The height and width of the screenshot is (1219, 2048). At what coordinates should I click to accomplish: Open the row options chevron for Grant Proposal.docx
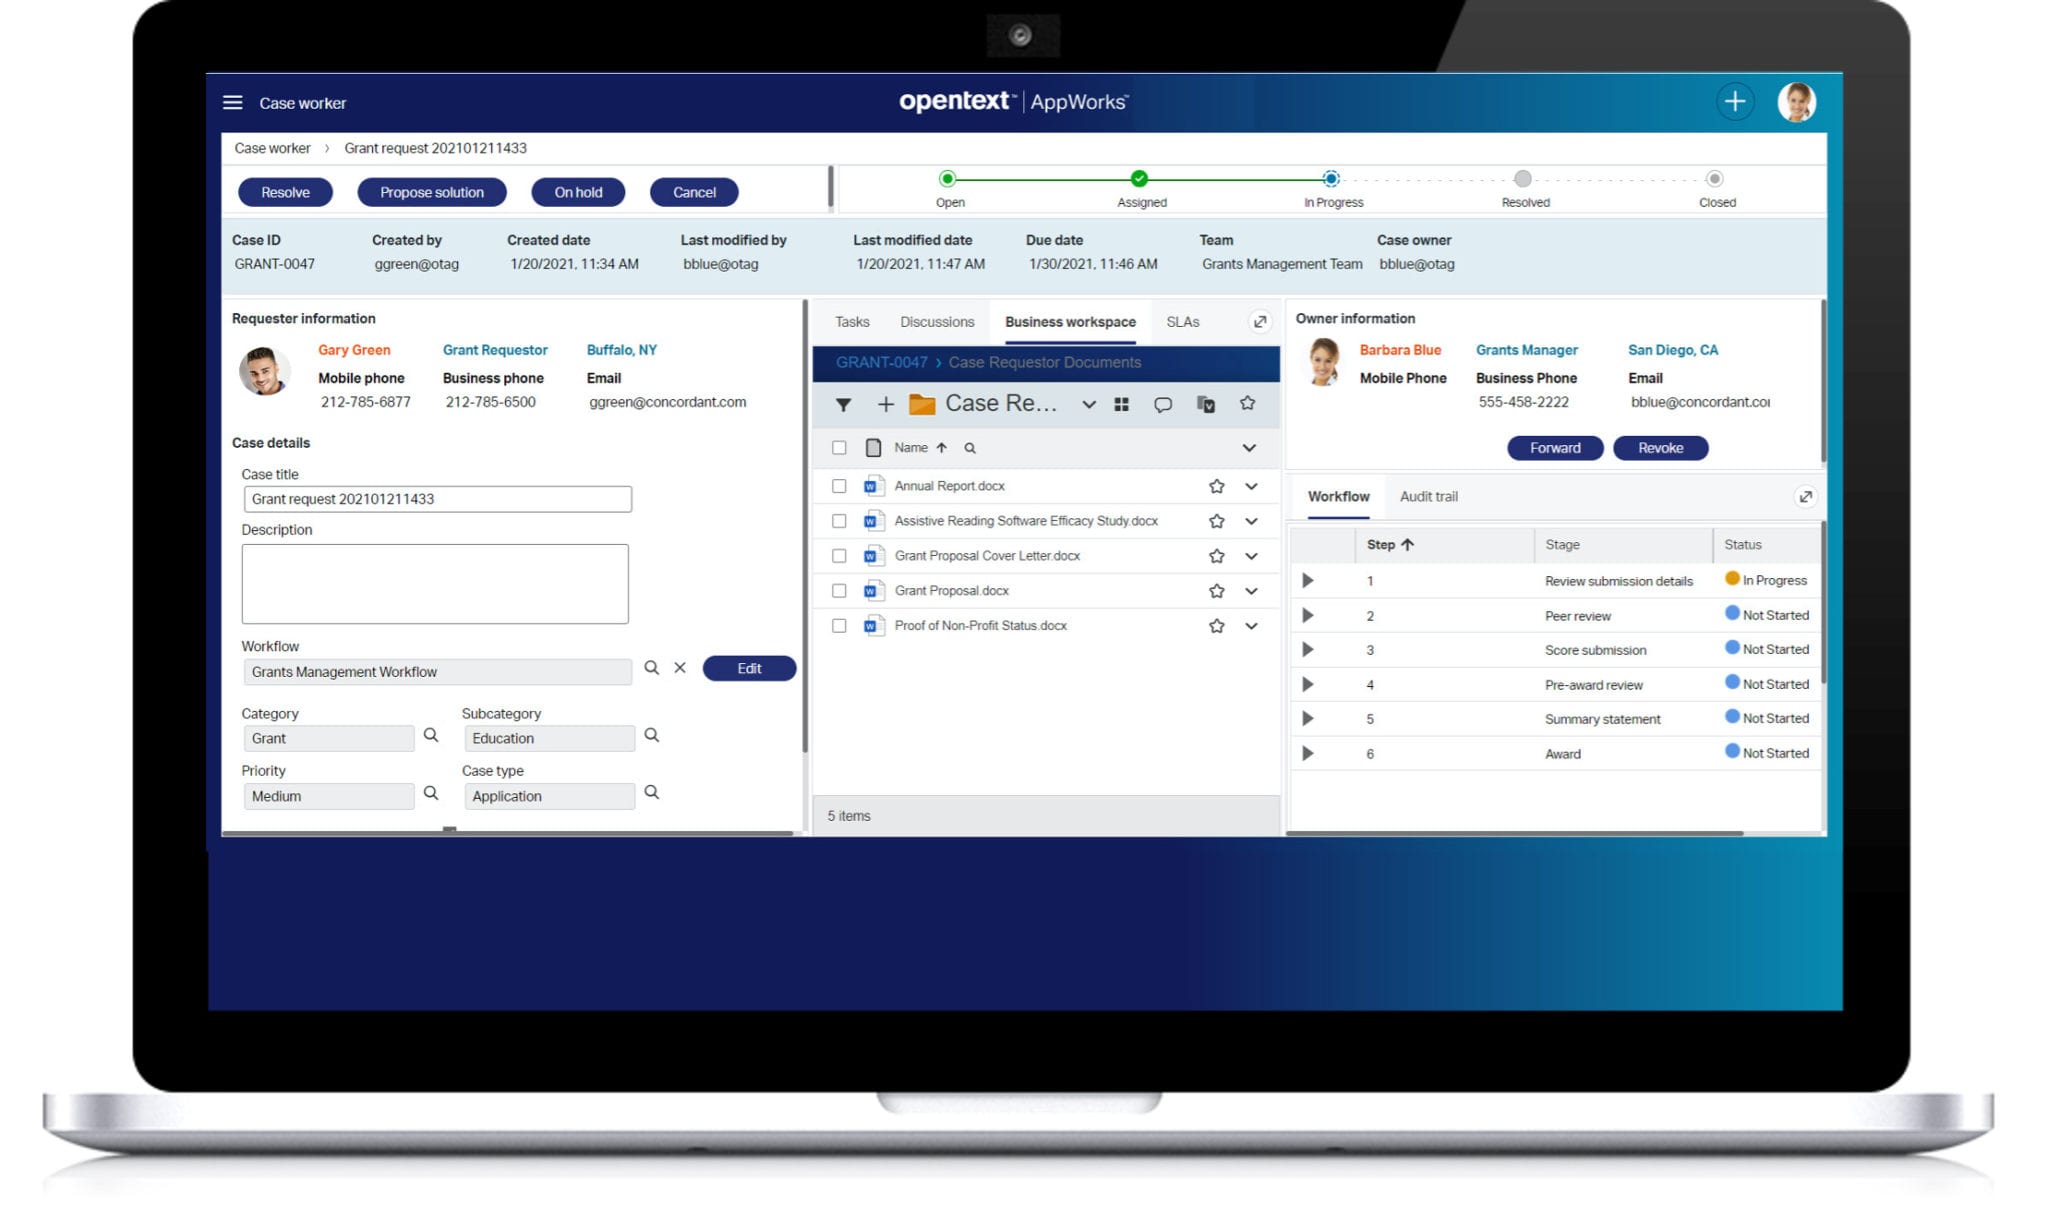click(1251, 591)
